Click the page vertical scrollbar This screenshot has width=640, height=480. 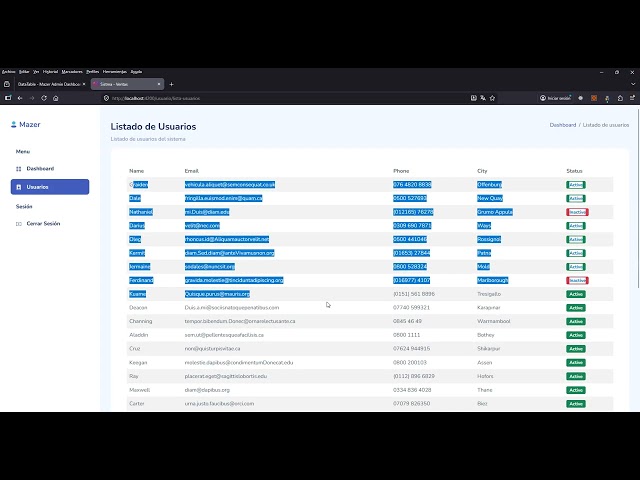(638, 198)
